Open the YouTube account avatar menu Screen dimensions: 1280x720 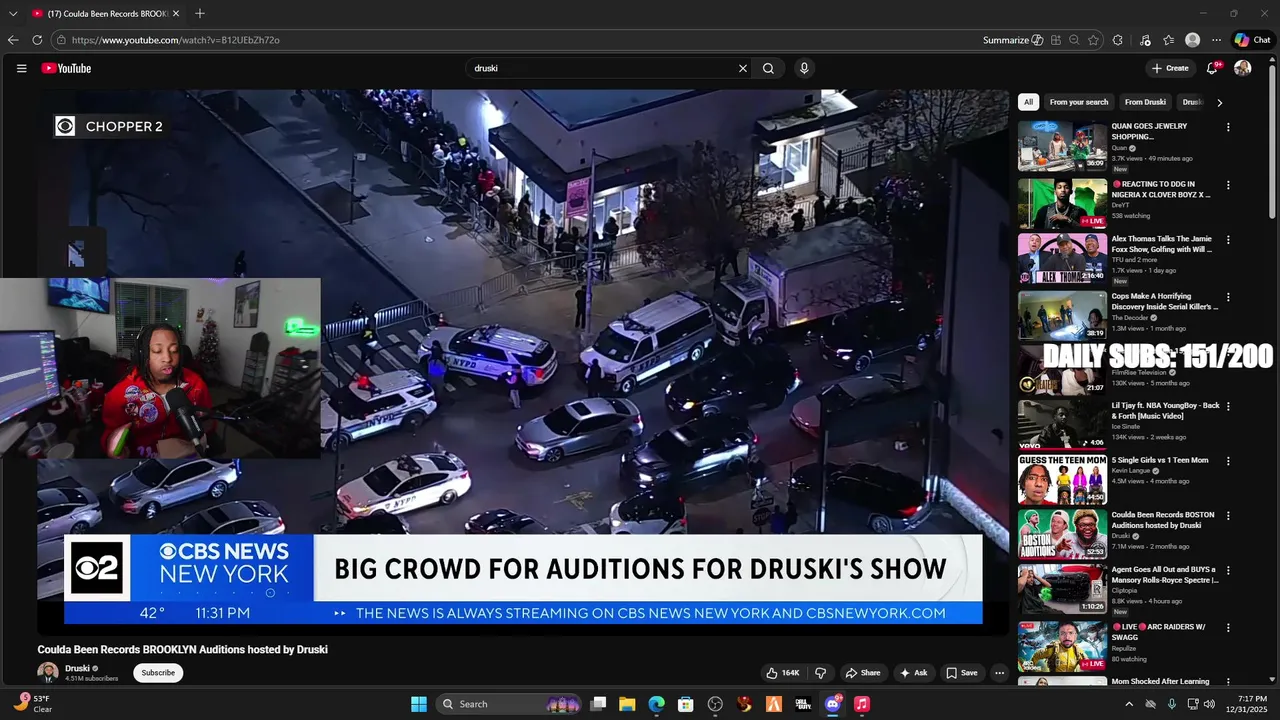coord(1243,68)
